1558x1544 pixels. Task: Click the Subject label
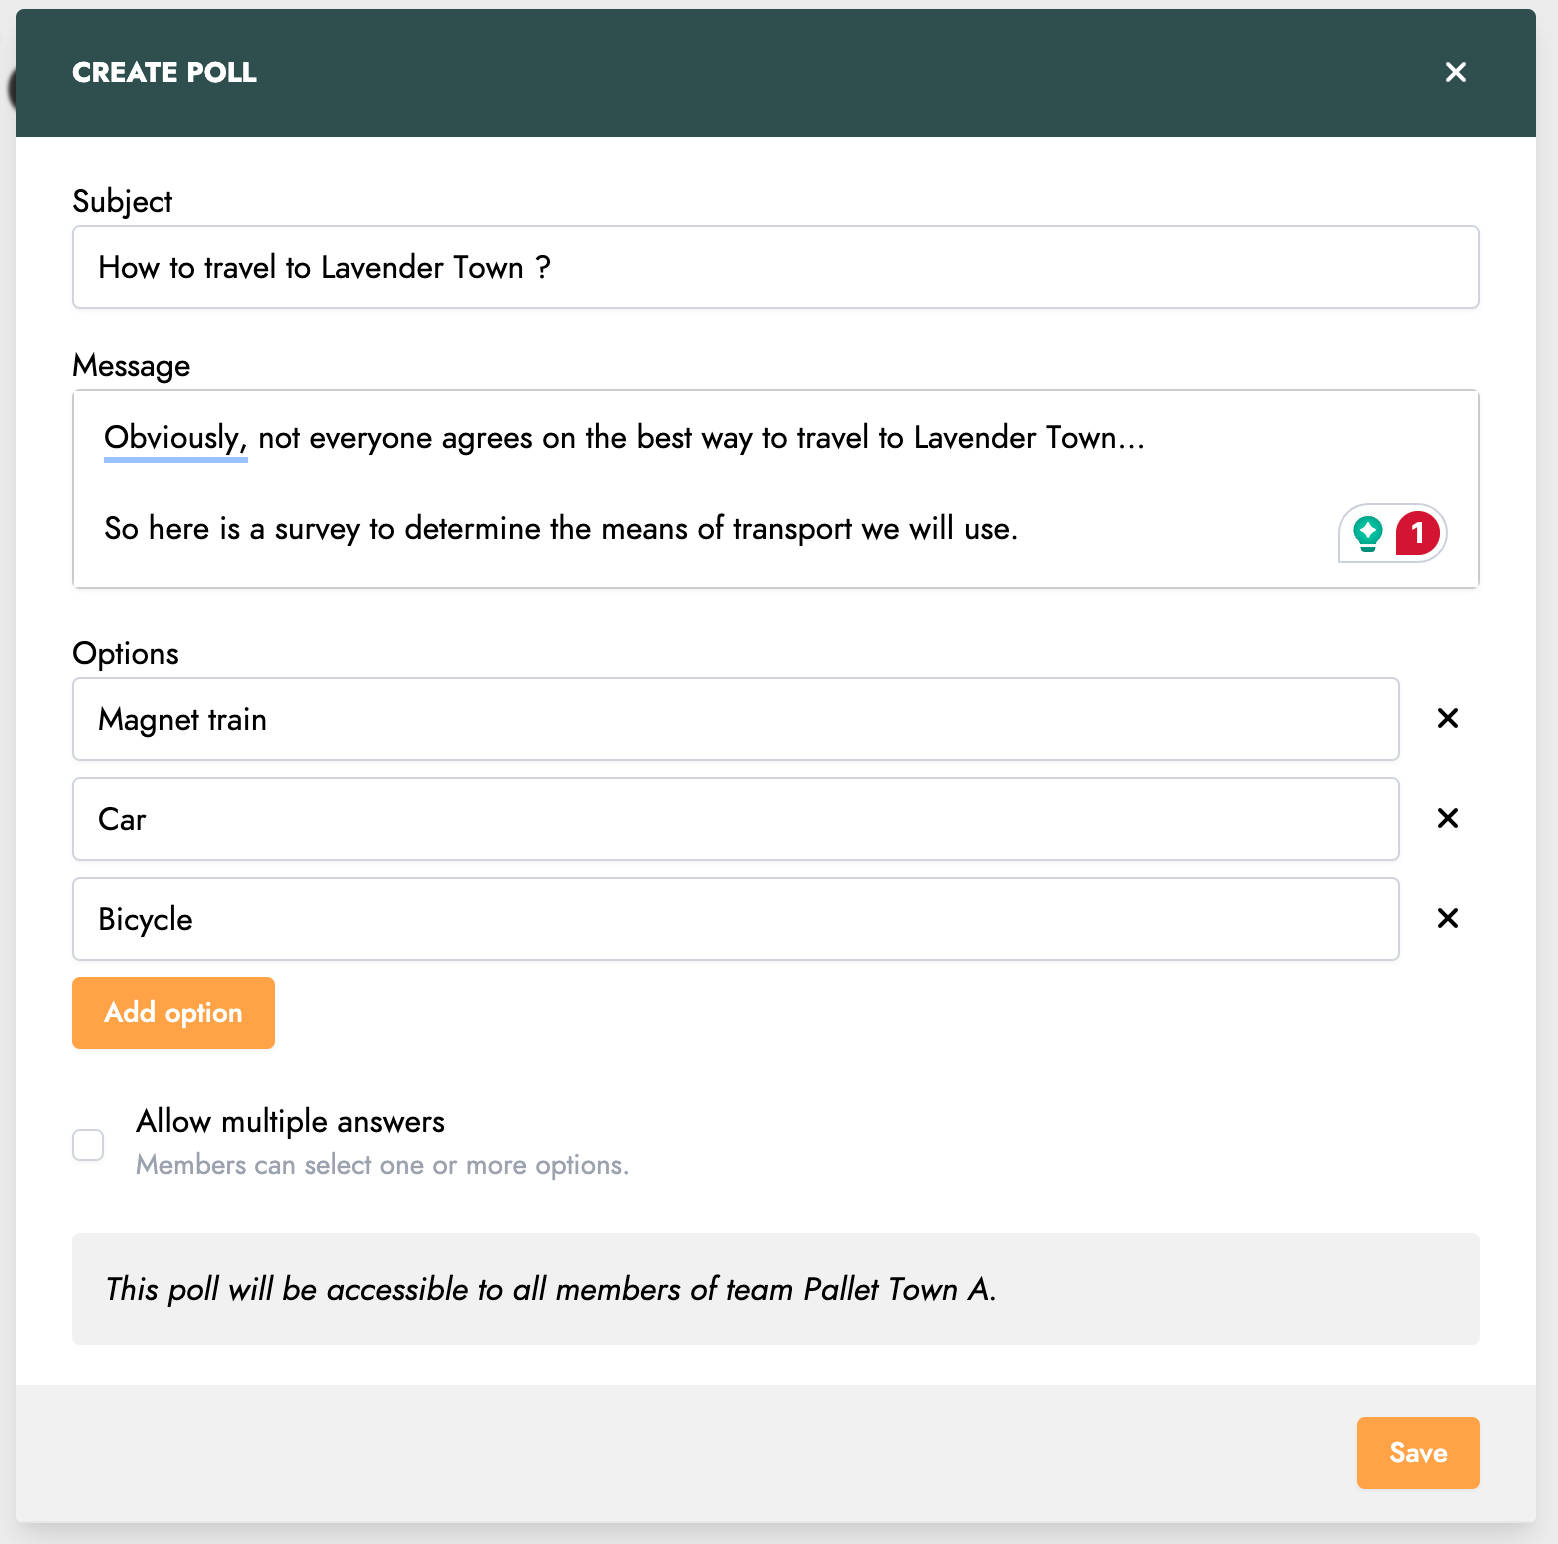pyautogui.click(x=122, y=202)
